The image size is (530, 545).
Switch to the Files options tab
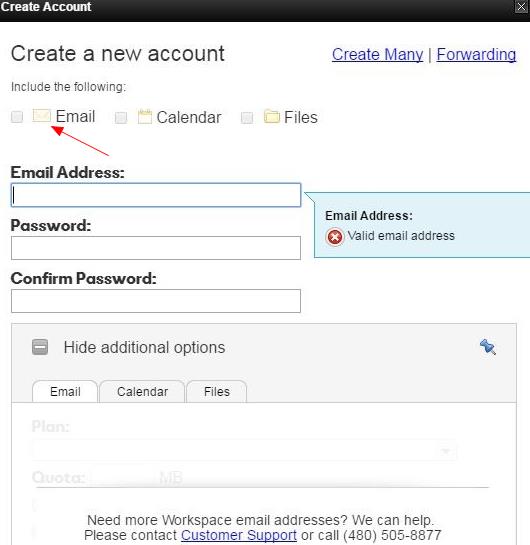217,392
